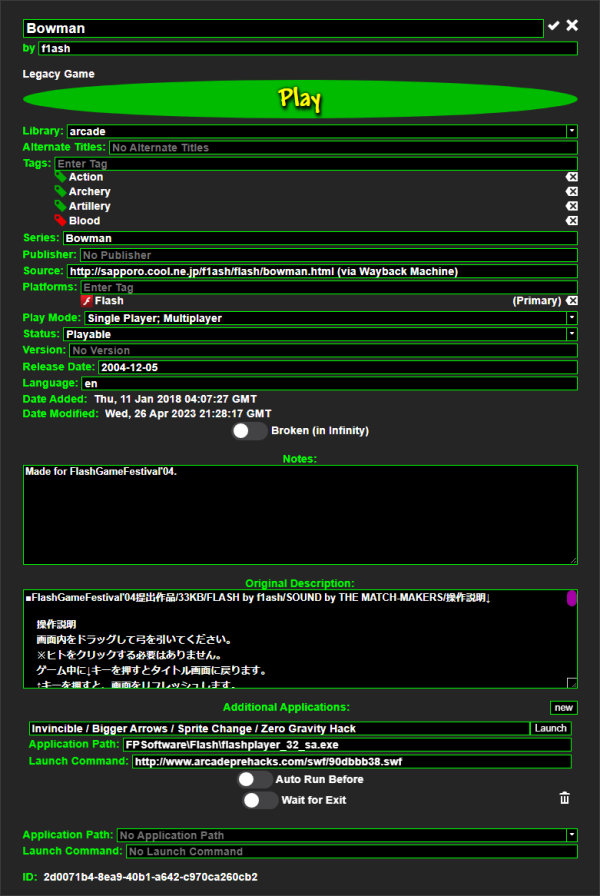Click the checkmark save icon
Viewport: 600px width, 896px height.
pyautogui.click(x=554, y=26)
